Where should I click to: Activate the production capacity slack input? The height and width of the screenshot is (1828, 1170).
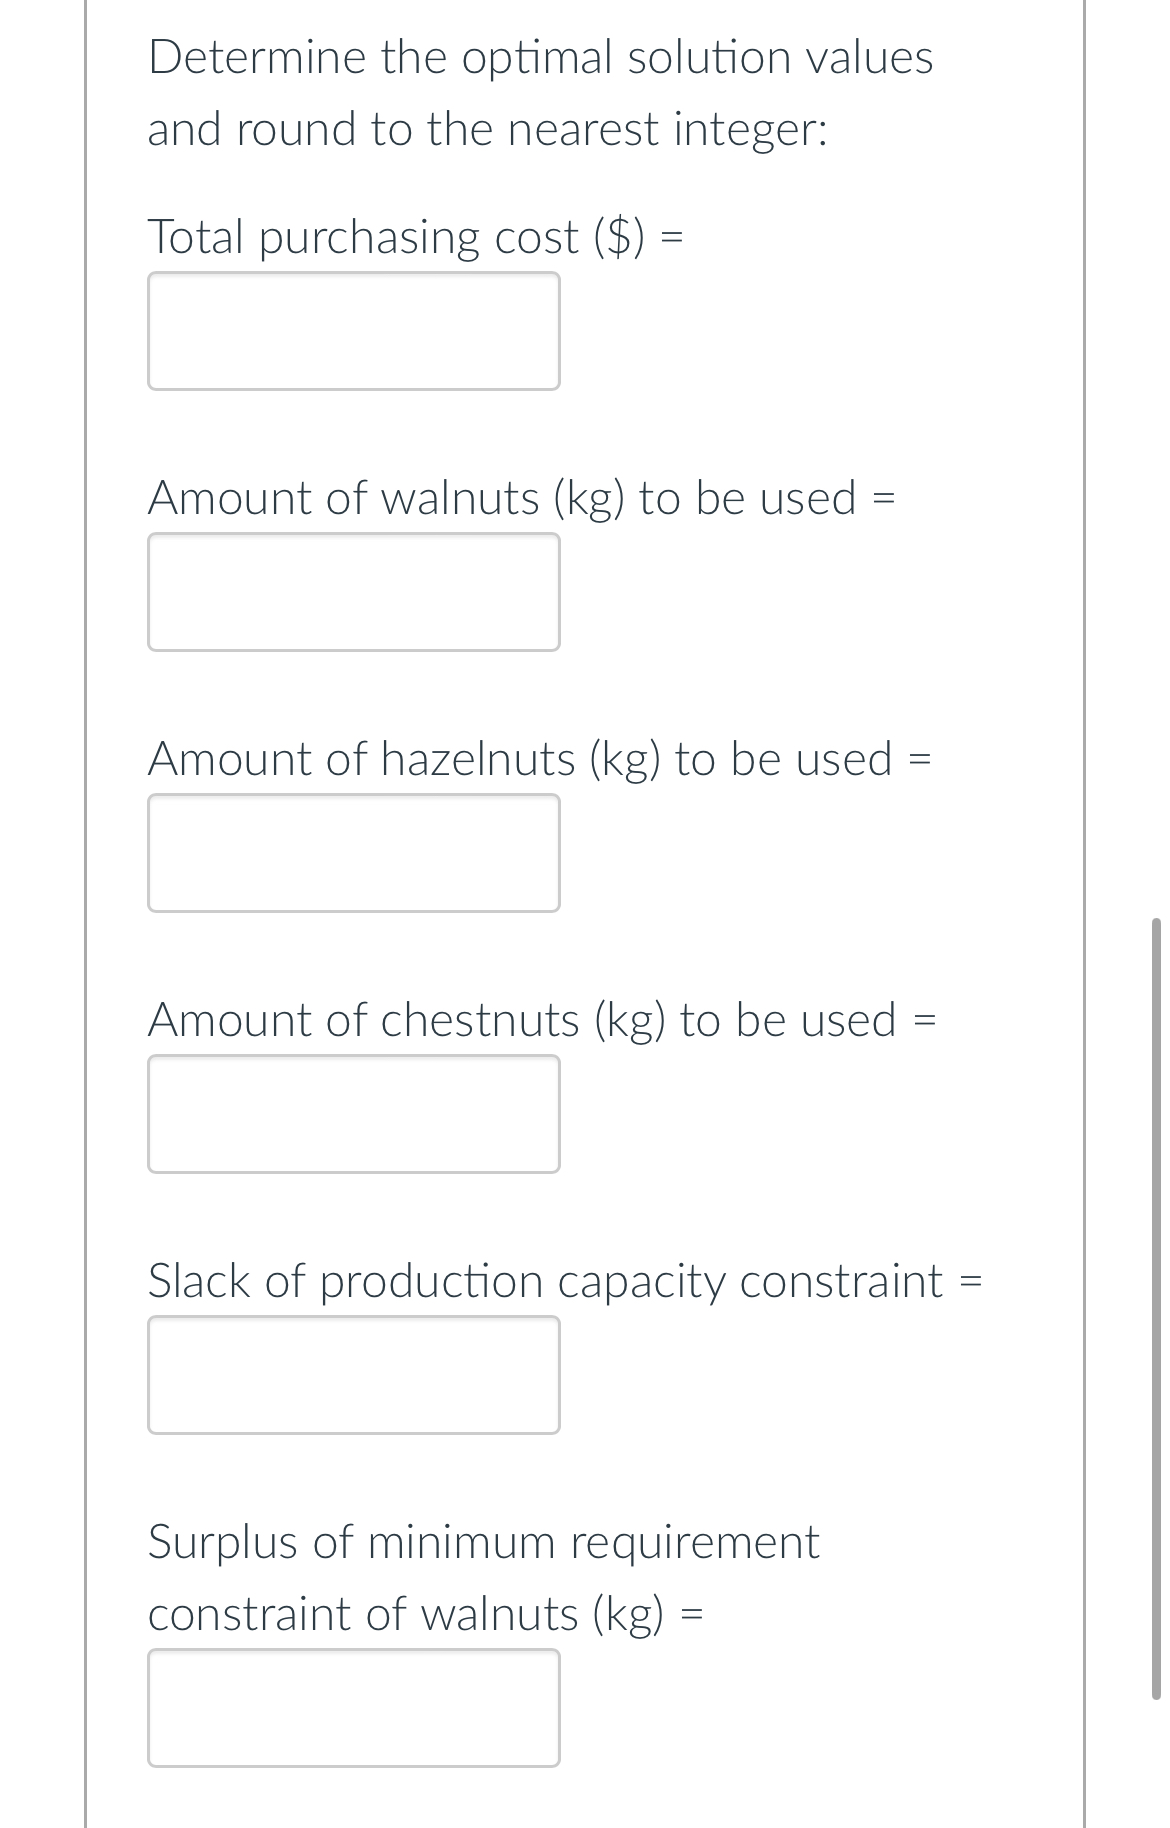[354, 1375]
